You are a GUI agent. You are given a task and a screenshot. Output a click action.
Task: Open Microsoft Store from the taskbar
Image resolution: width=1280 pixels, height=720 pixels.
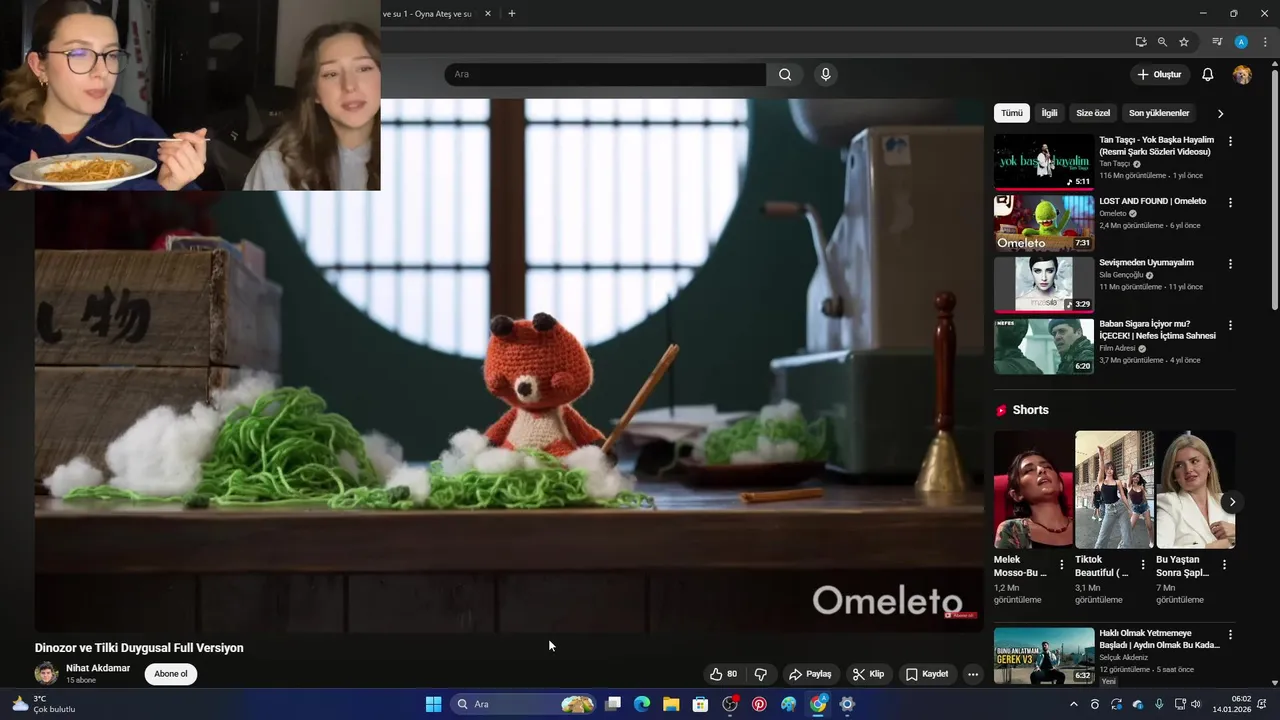click(x=701, y=704)
